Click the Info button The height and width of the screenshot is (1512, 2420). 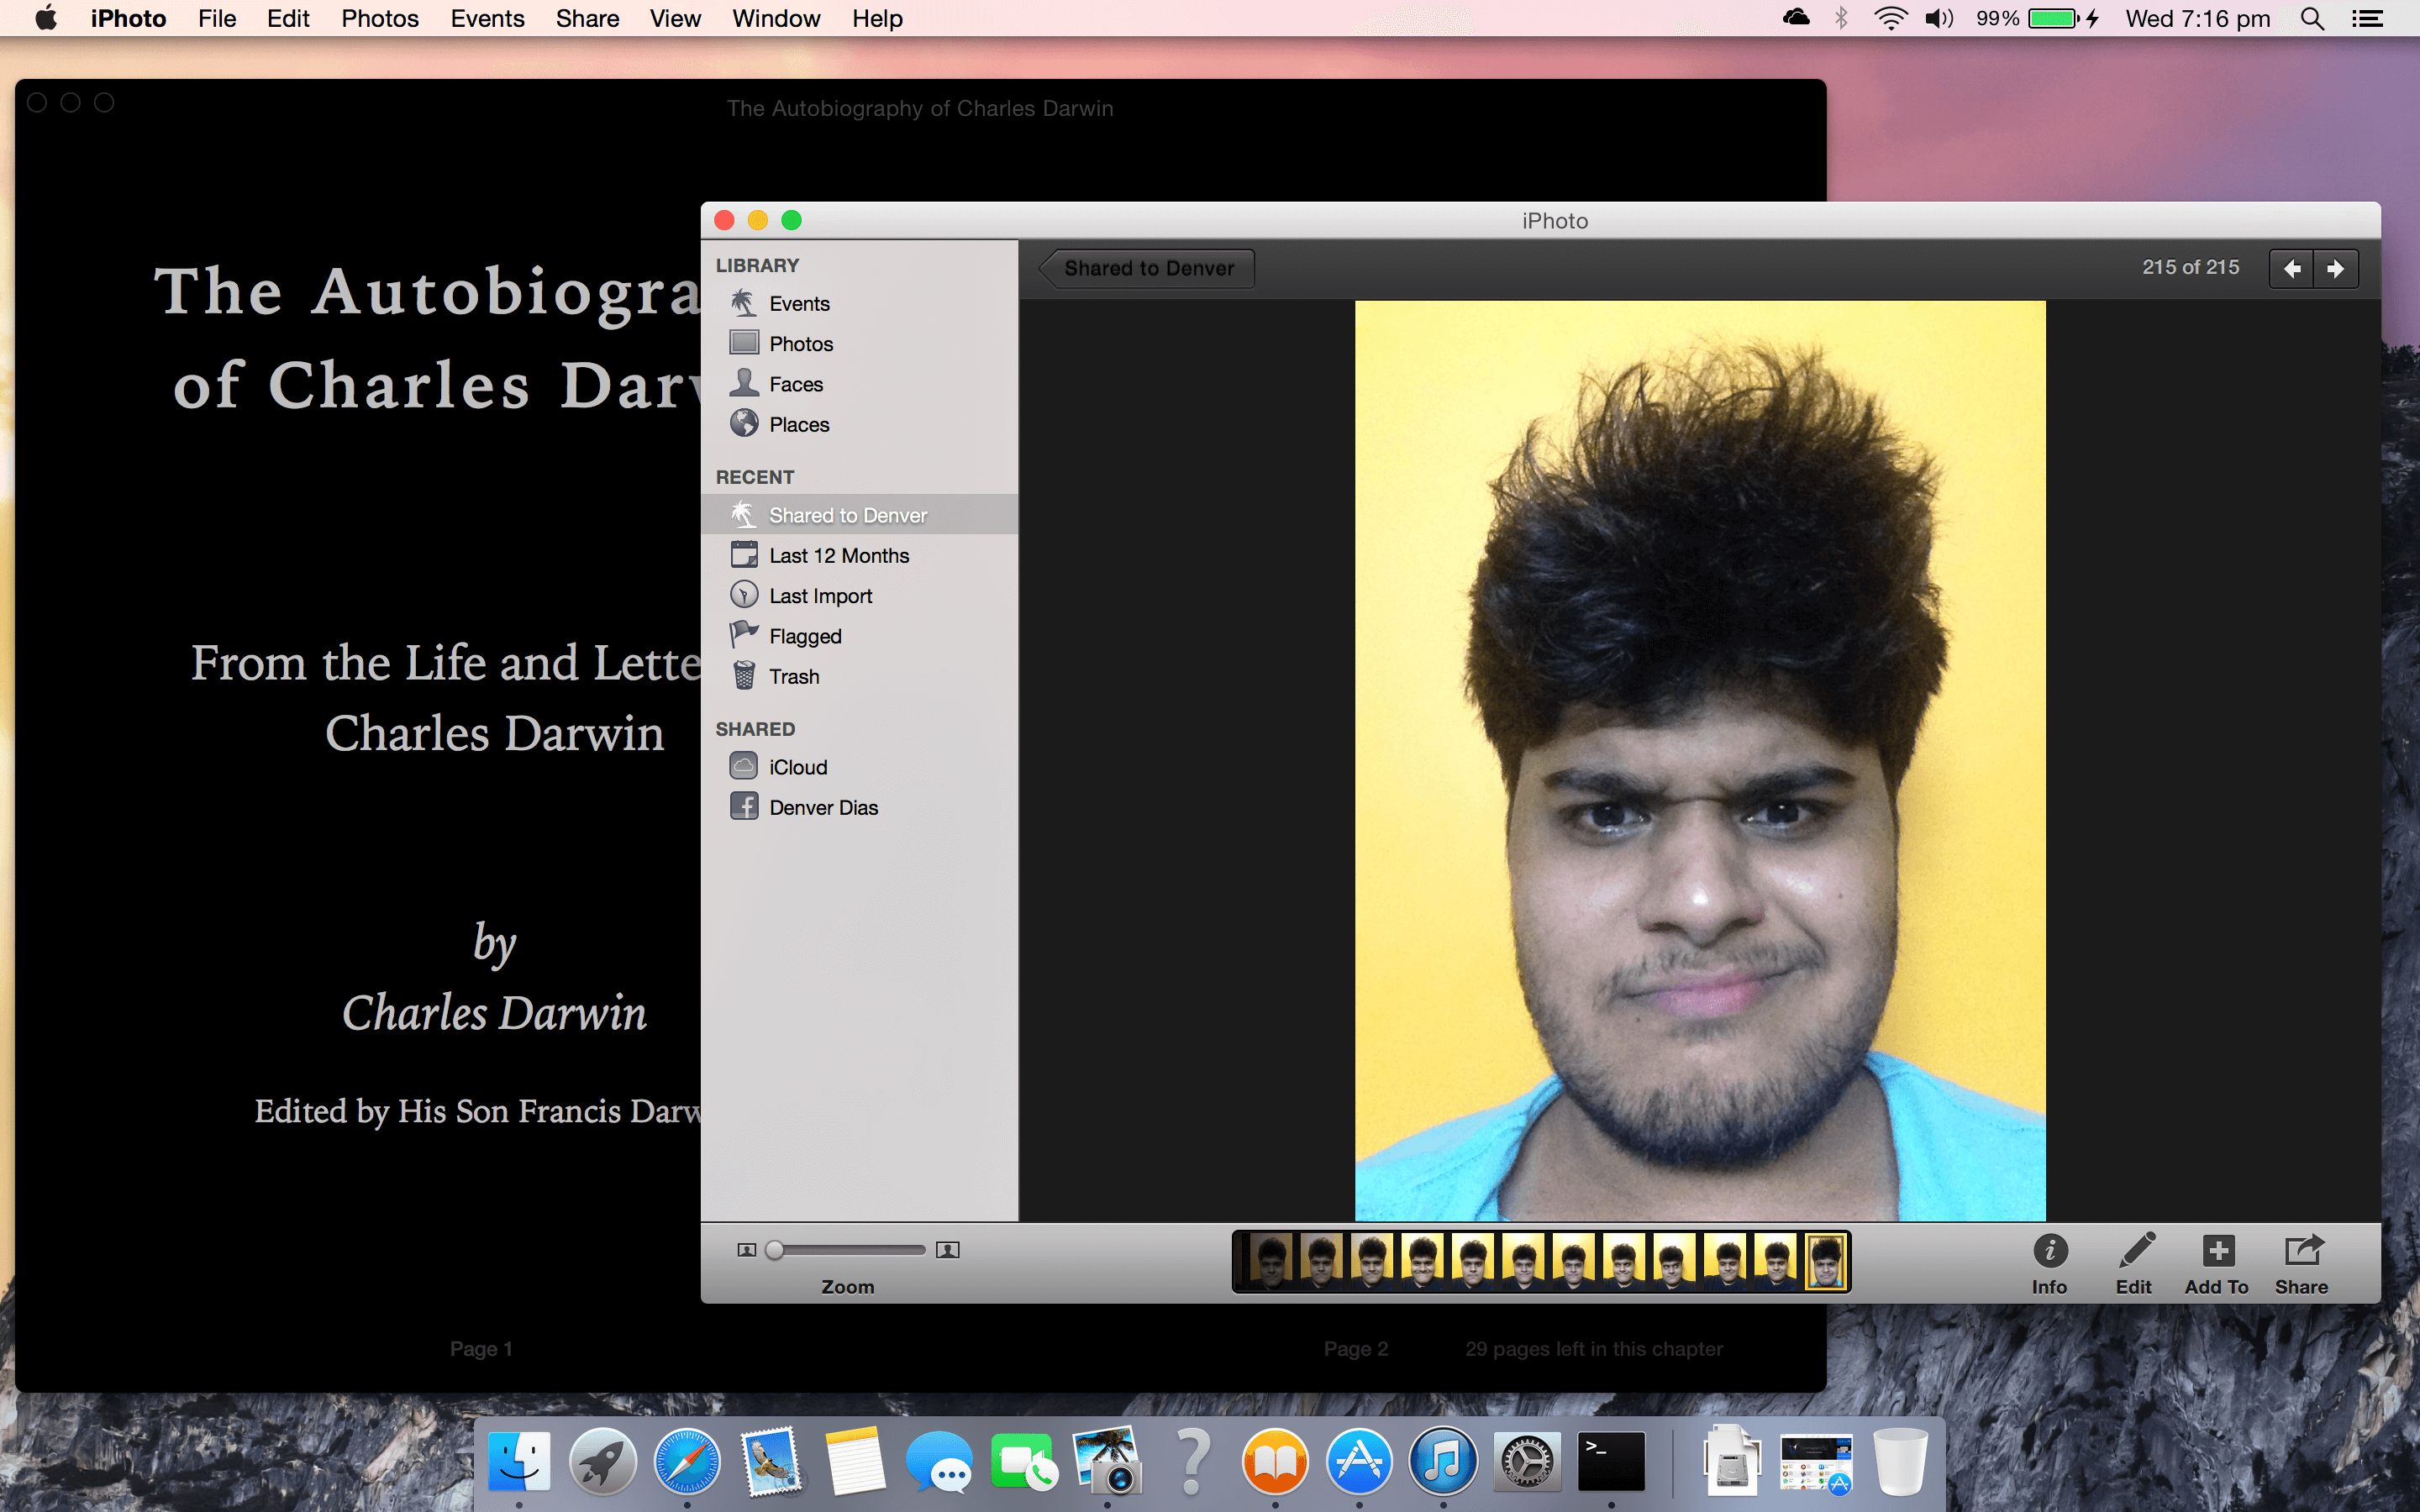coord(2049,1263)
